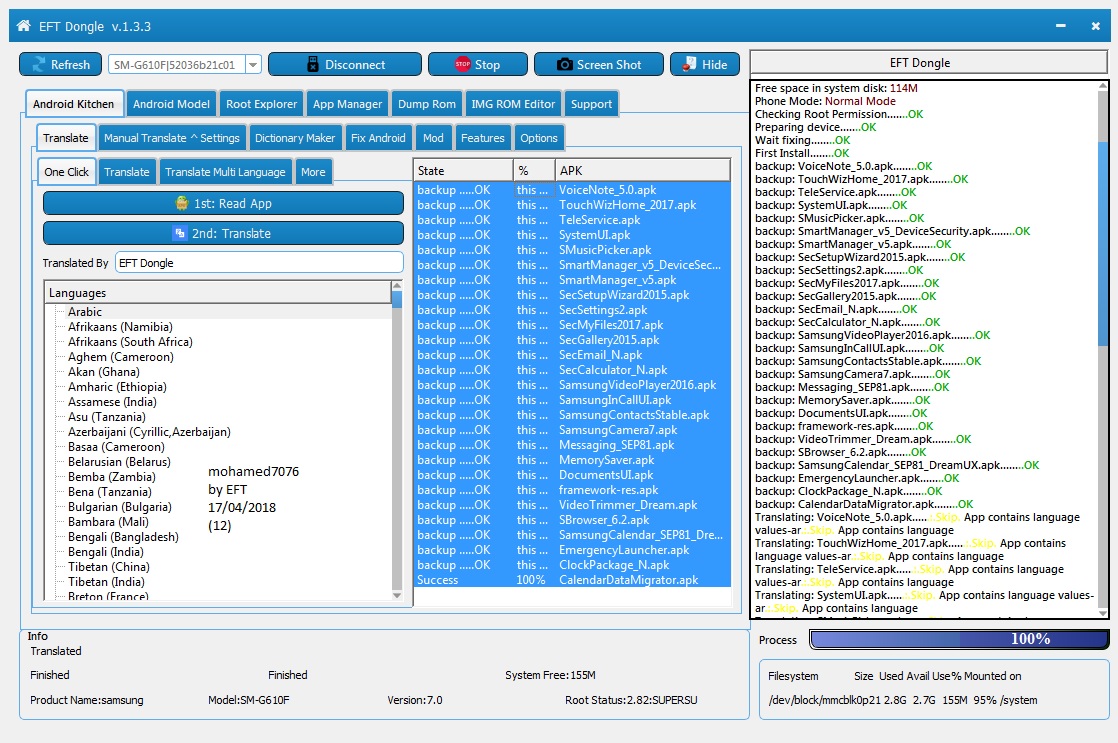Click the red Stop sign icon
Screen dimensions: 1118x743
462,64
